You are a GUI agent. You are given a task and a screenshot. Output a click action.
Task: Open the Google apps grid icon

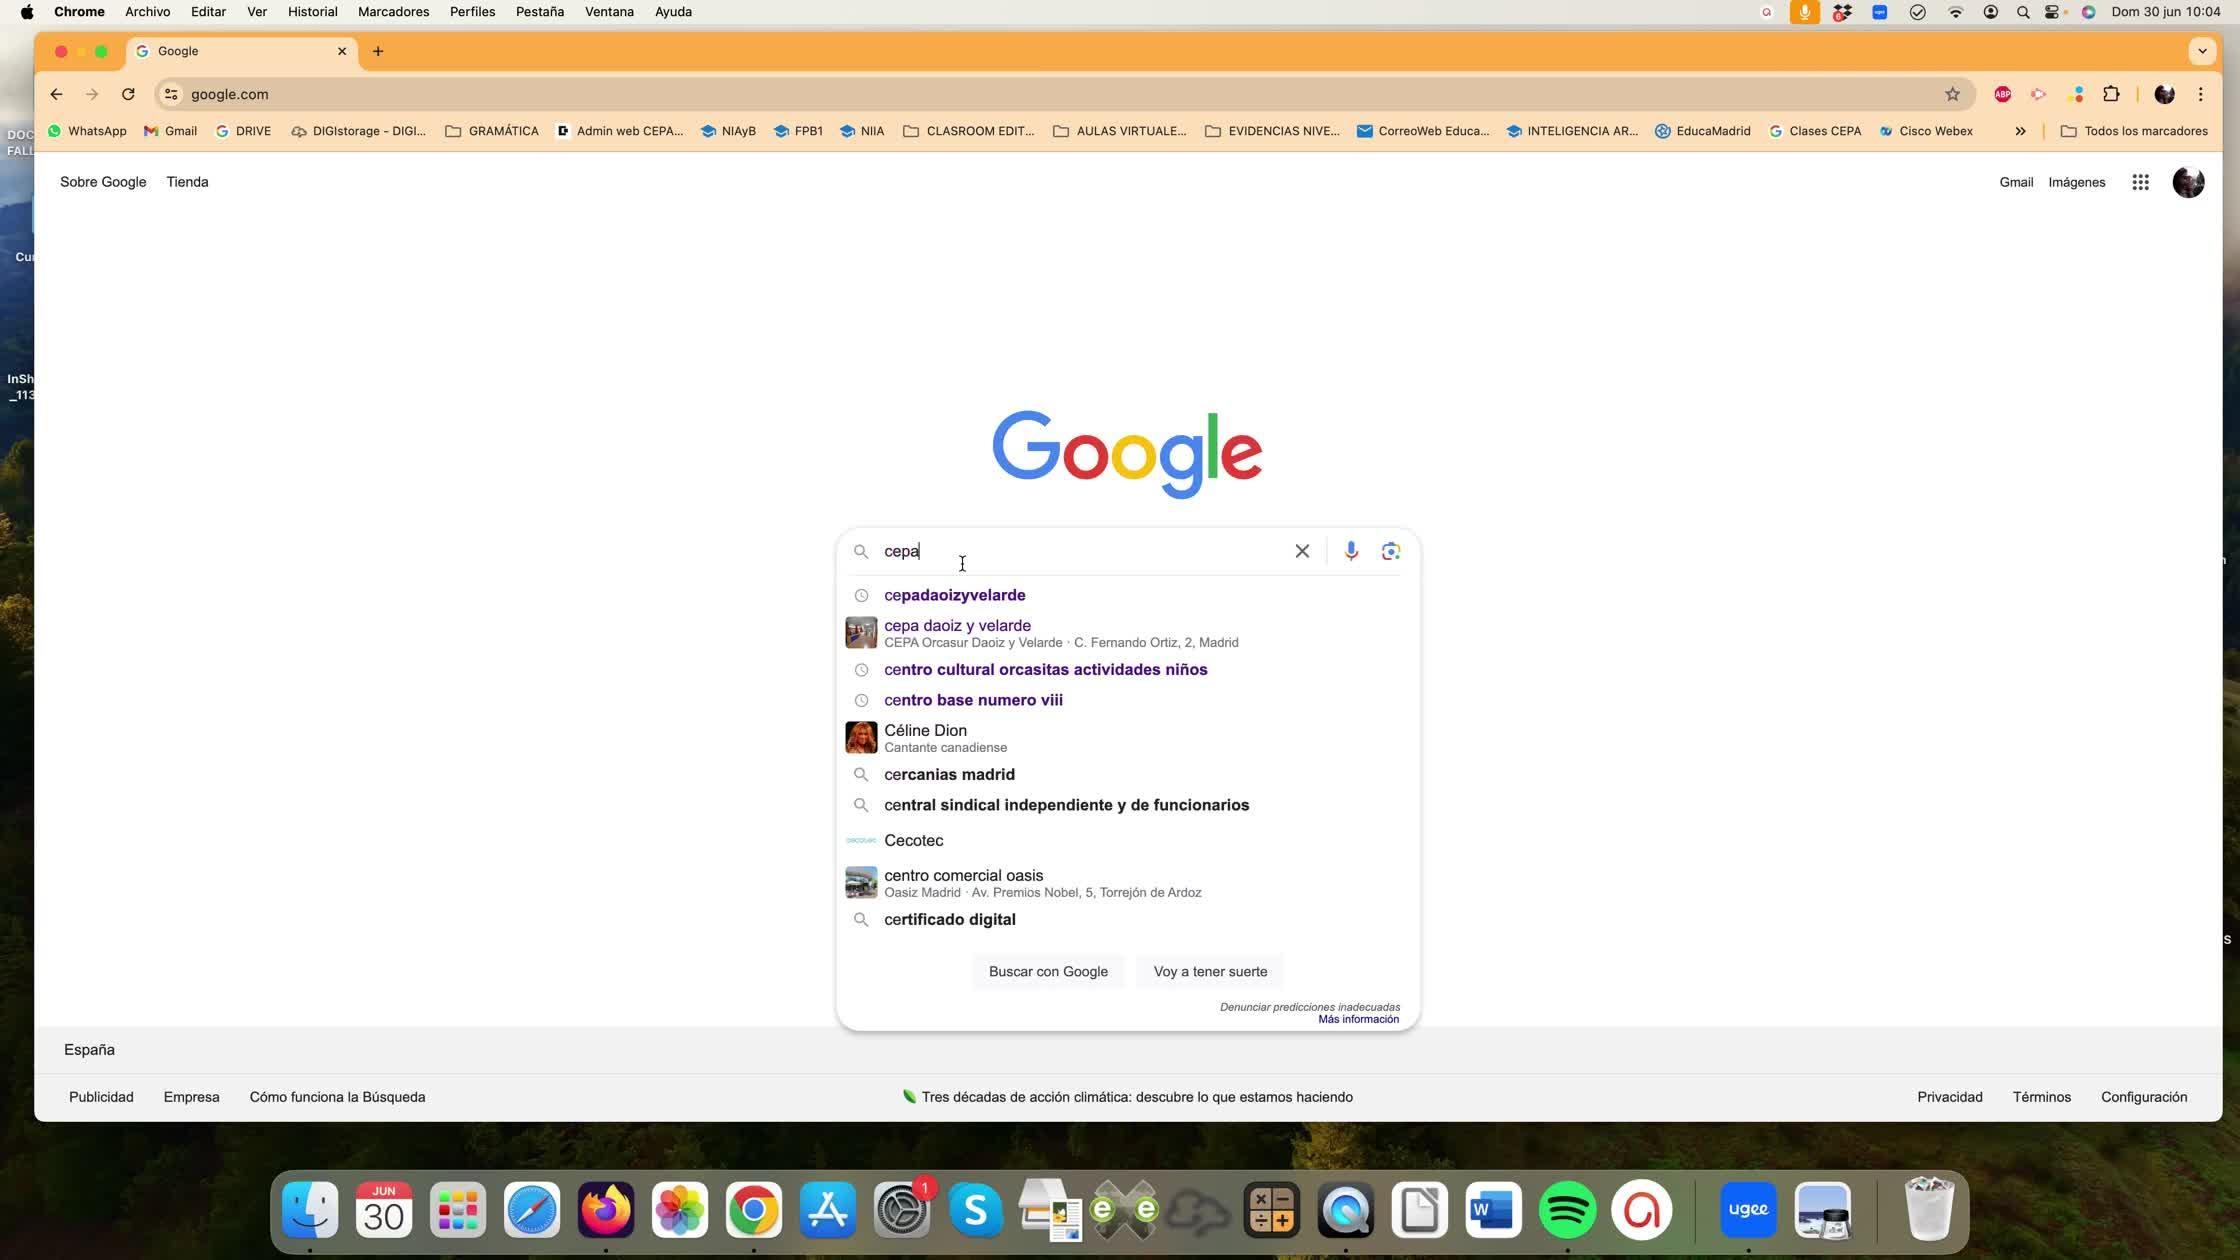[2140, 182]
